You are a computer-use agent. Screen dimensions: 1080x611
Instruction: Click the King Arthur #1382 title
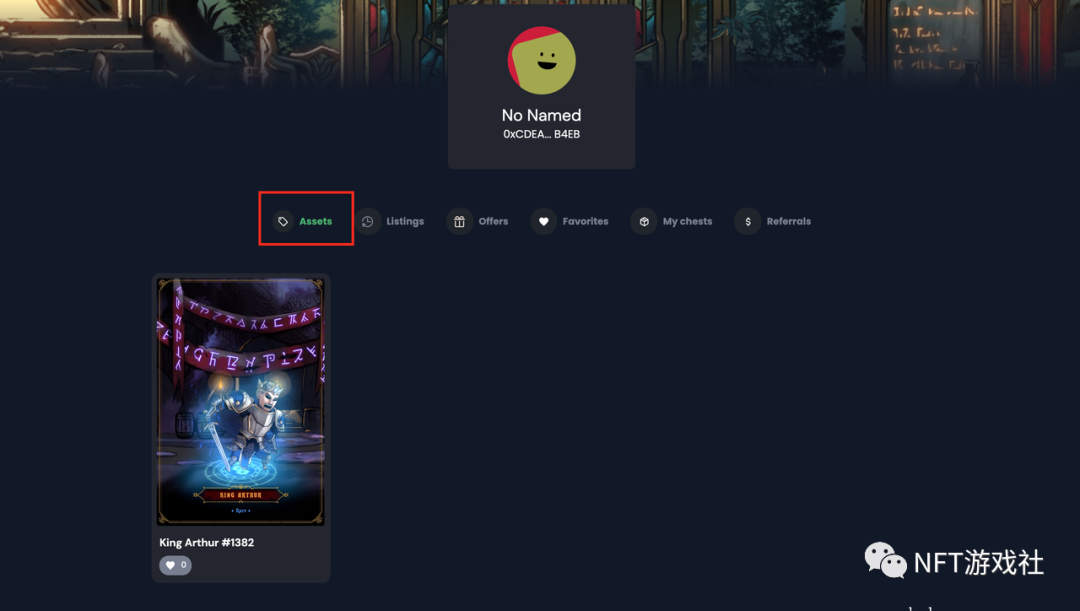207,542
